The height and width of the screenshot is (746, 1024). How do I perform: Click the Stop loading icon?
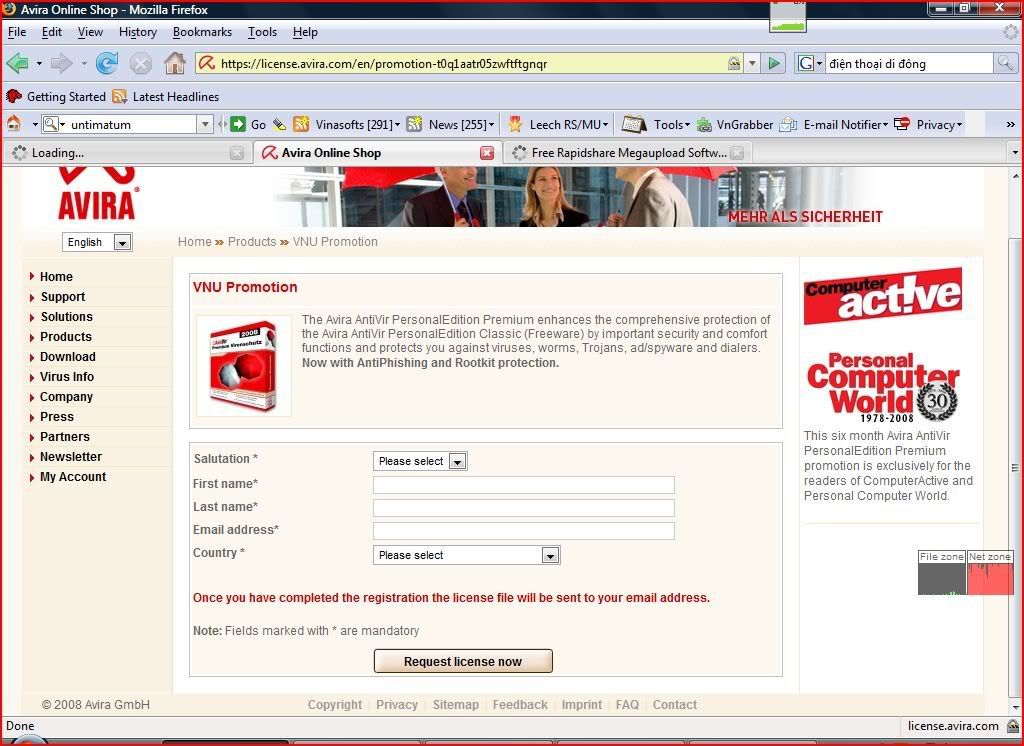coord(140,63)
